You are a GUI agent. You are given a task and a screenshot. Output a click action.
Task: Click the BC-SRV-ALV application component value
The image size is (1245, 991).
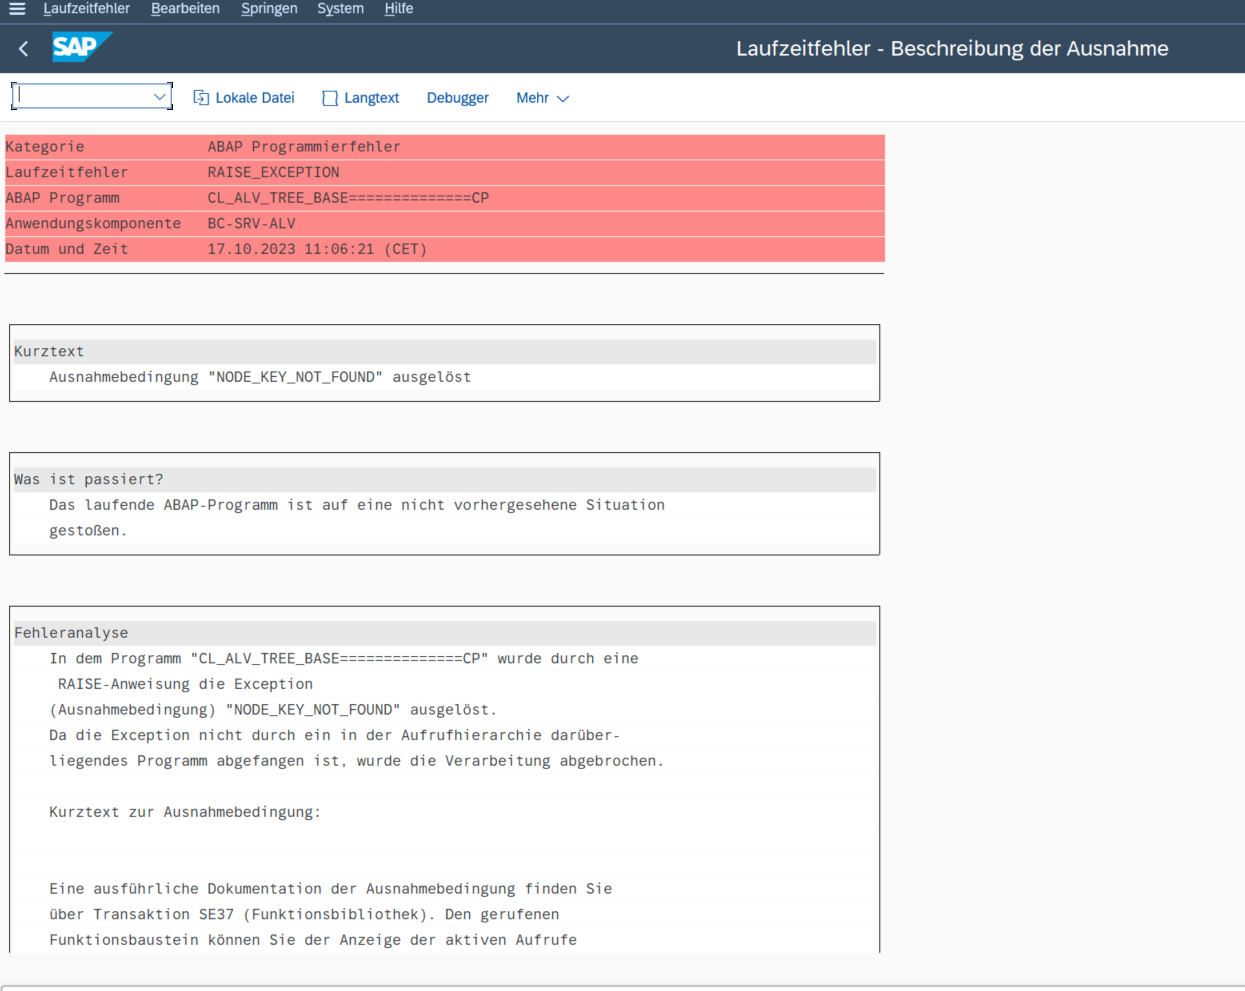pos(251,223)
